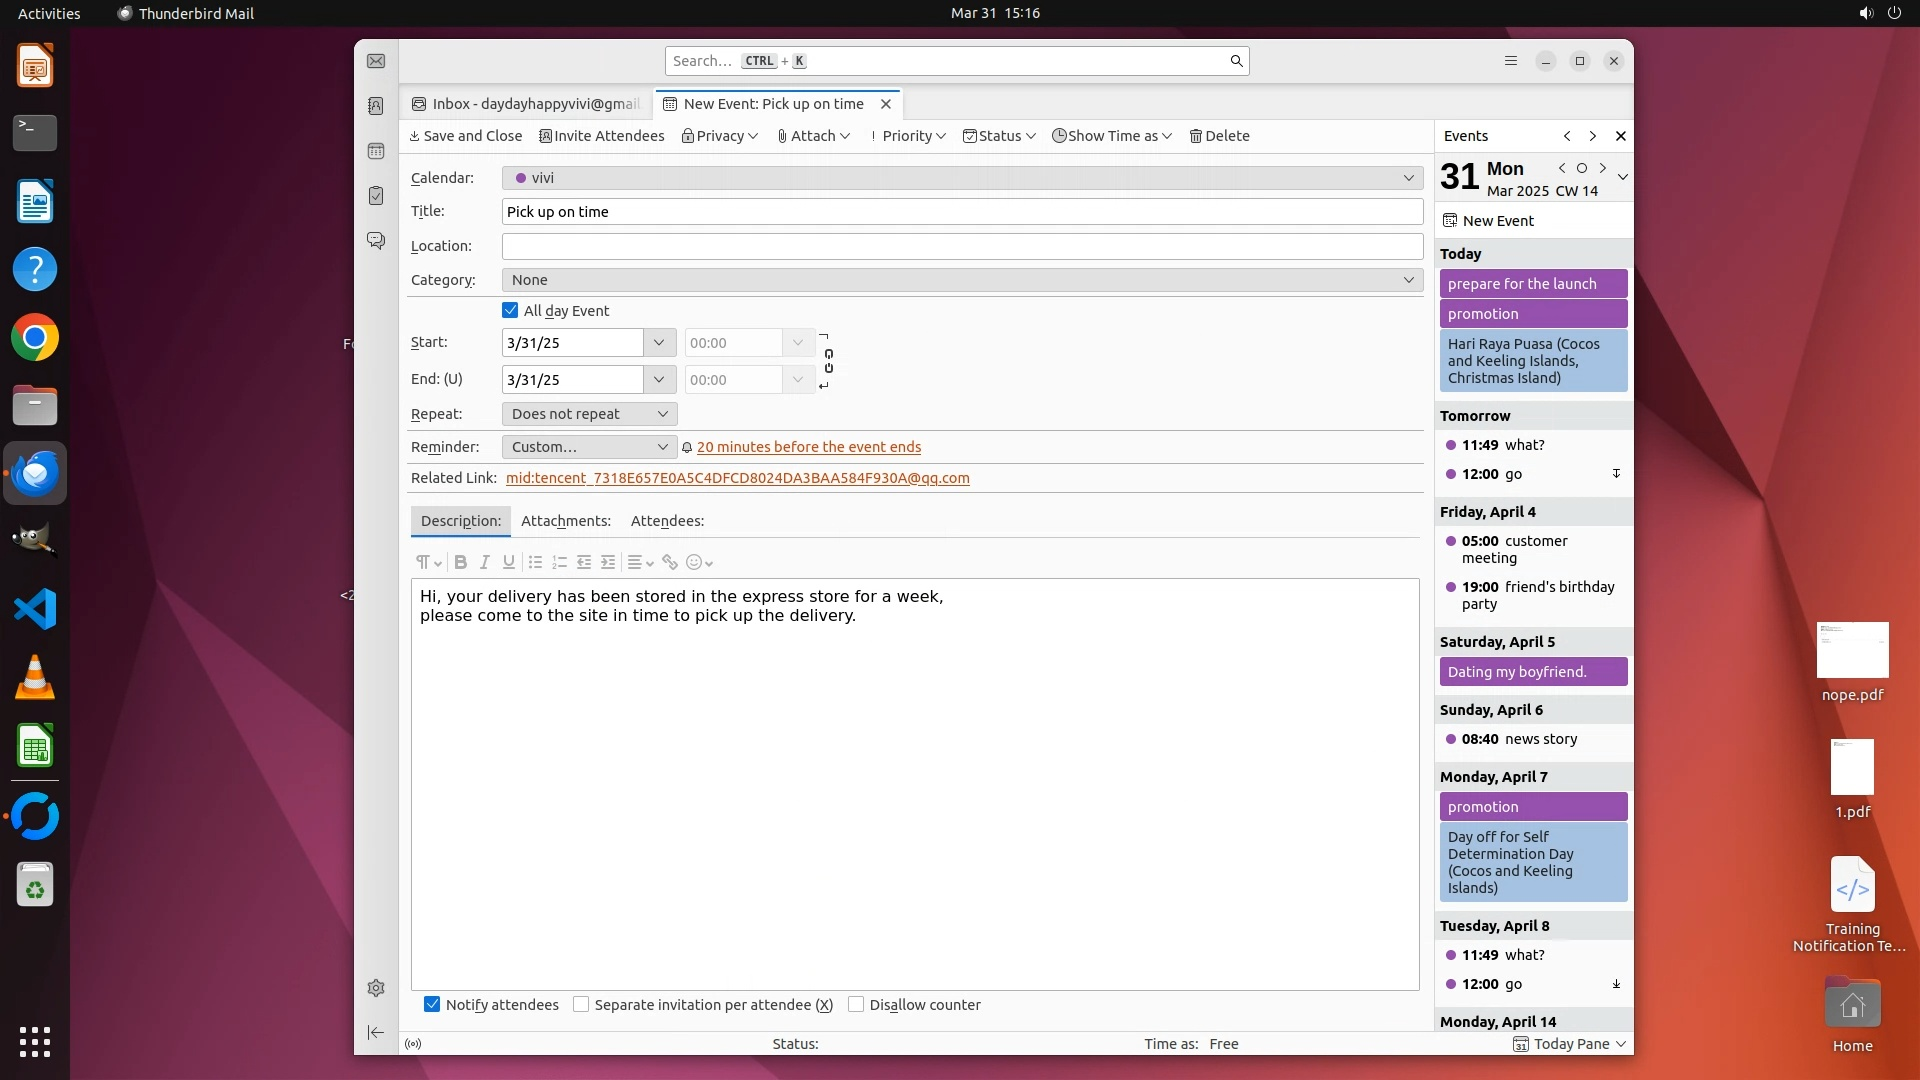Expand the Category dropdown showing None
This screenshot has height=1080, width=1920.
962,280
